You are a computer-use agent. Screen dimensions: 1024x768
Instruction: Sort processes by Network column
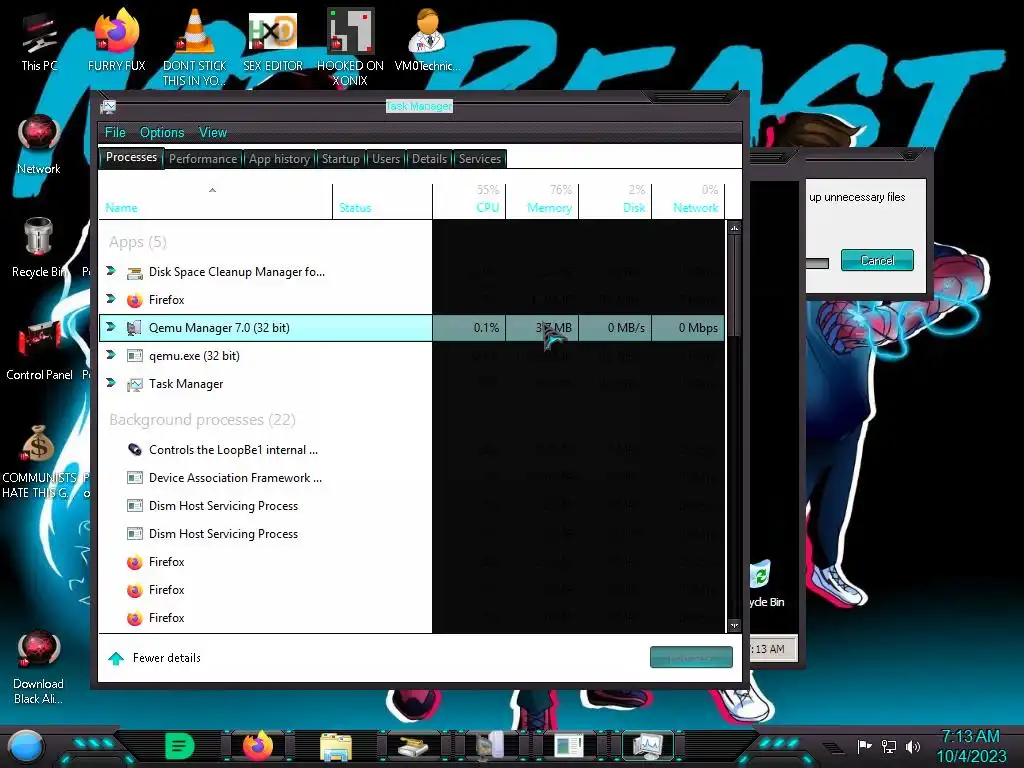coord(688,200)
